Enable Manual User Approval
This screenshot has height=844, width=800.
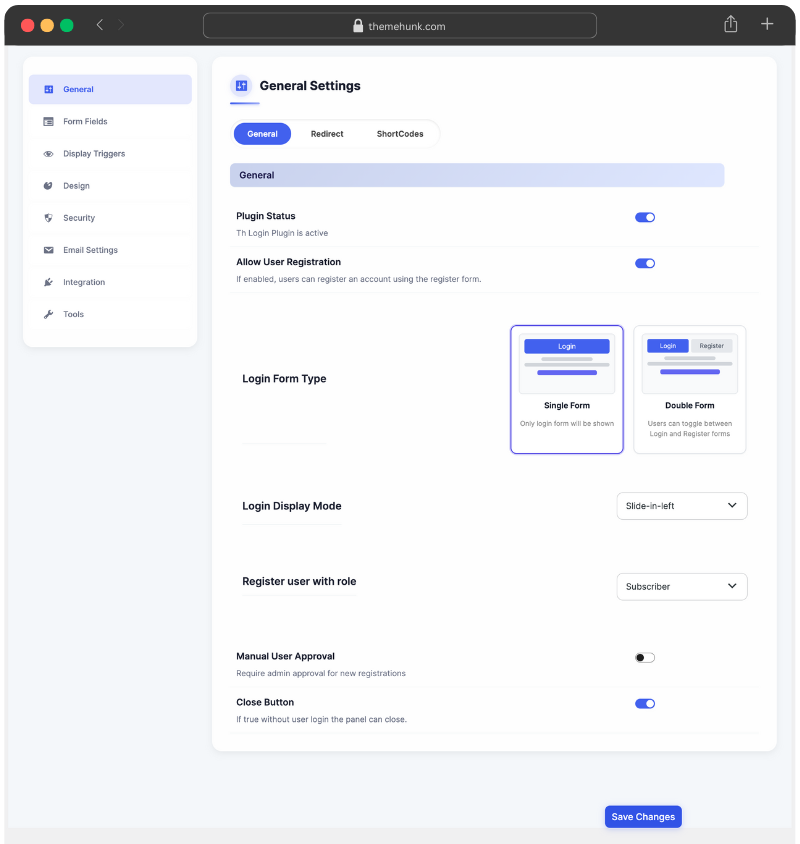(x=645, y=657)
